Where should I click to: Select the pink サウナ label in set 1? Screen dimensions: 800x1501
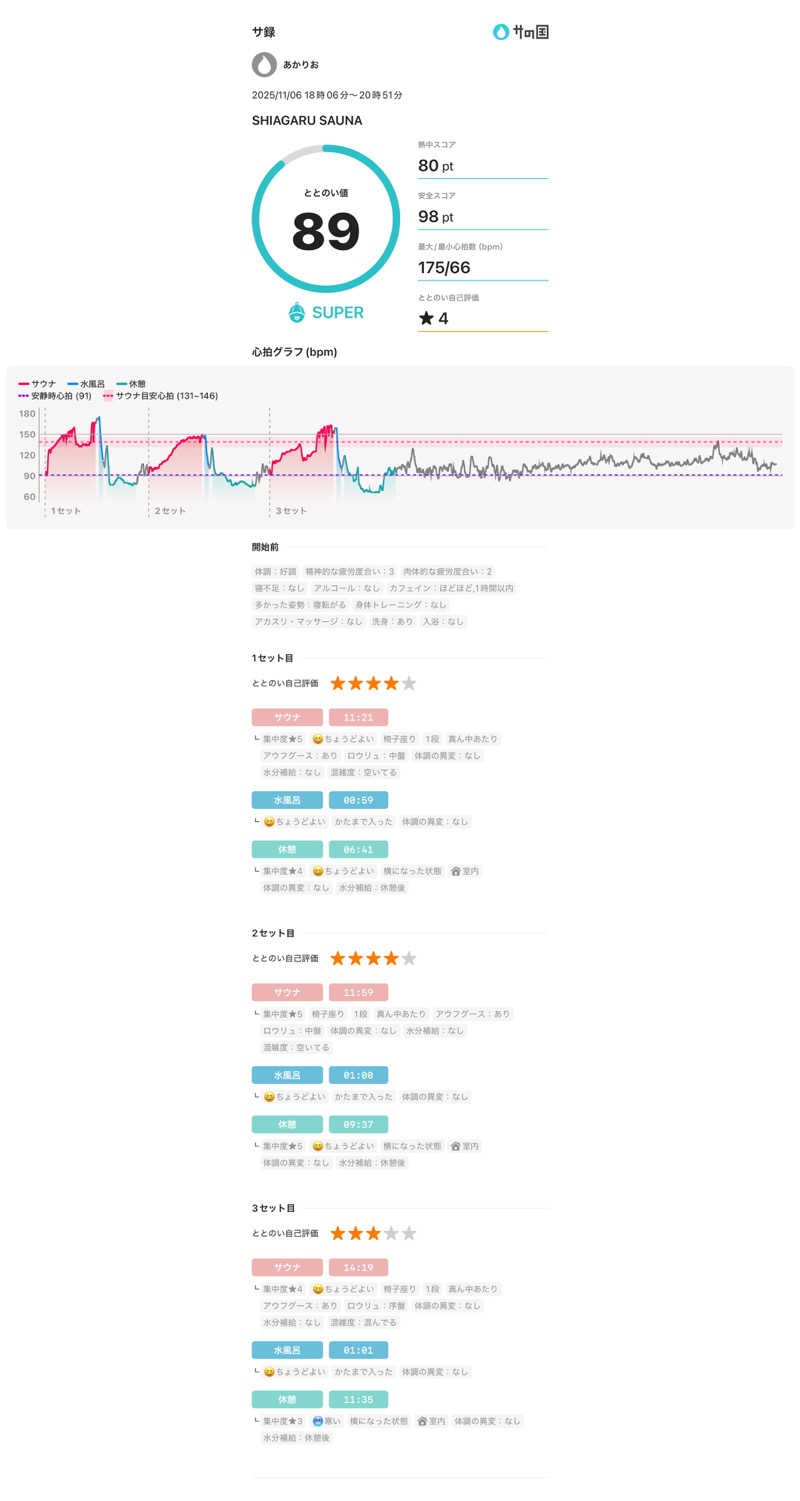click(x=287, y=717)
